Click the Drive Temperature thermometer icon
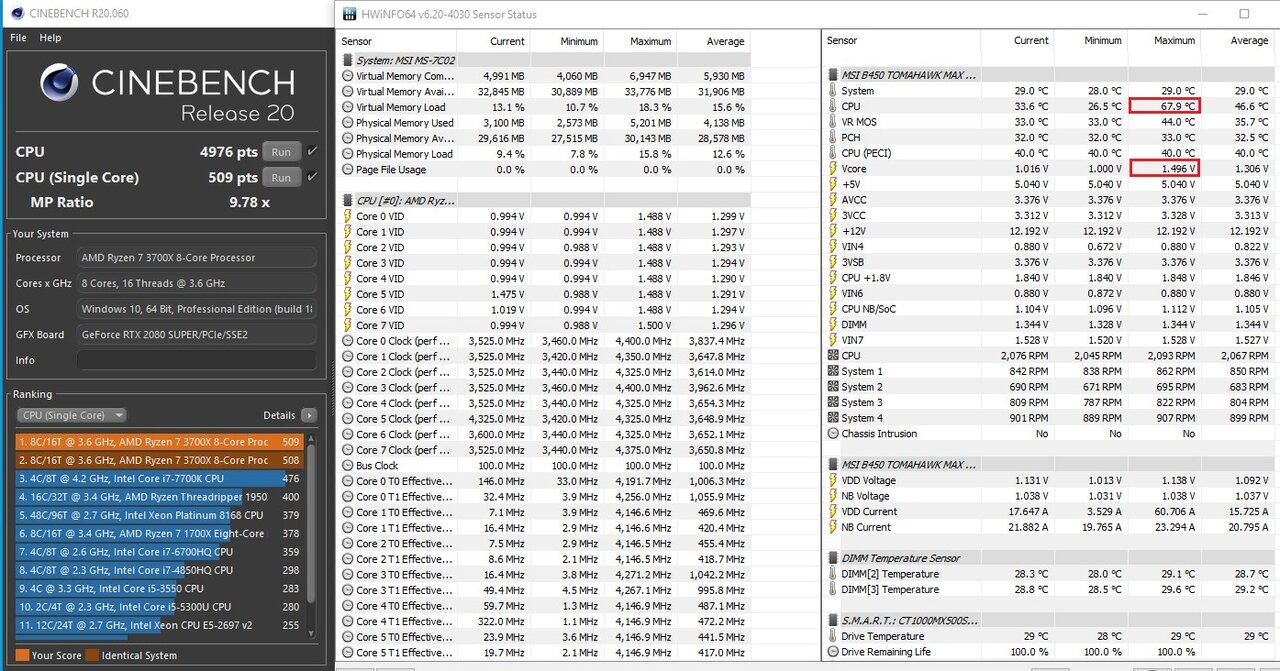Viewport: 1280px width, 671px height. 833,636
